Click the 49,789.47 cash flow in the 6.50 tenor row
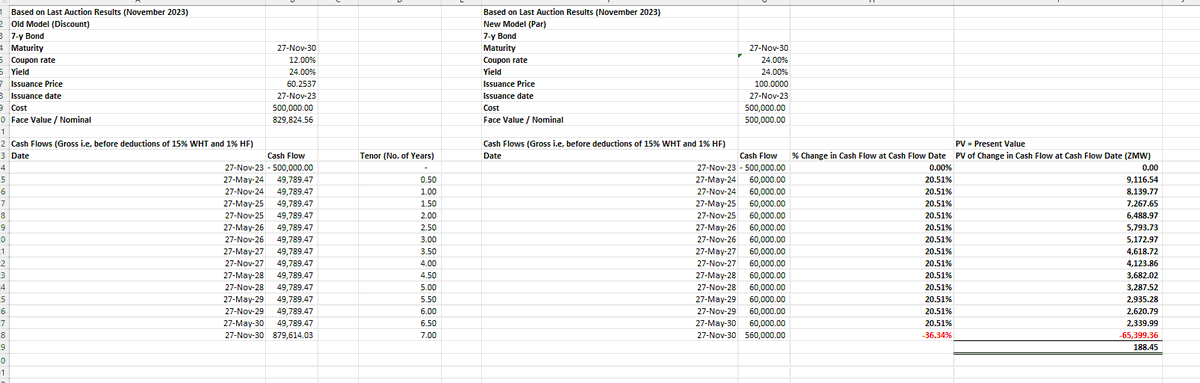 click(x=295, y=323)
